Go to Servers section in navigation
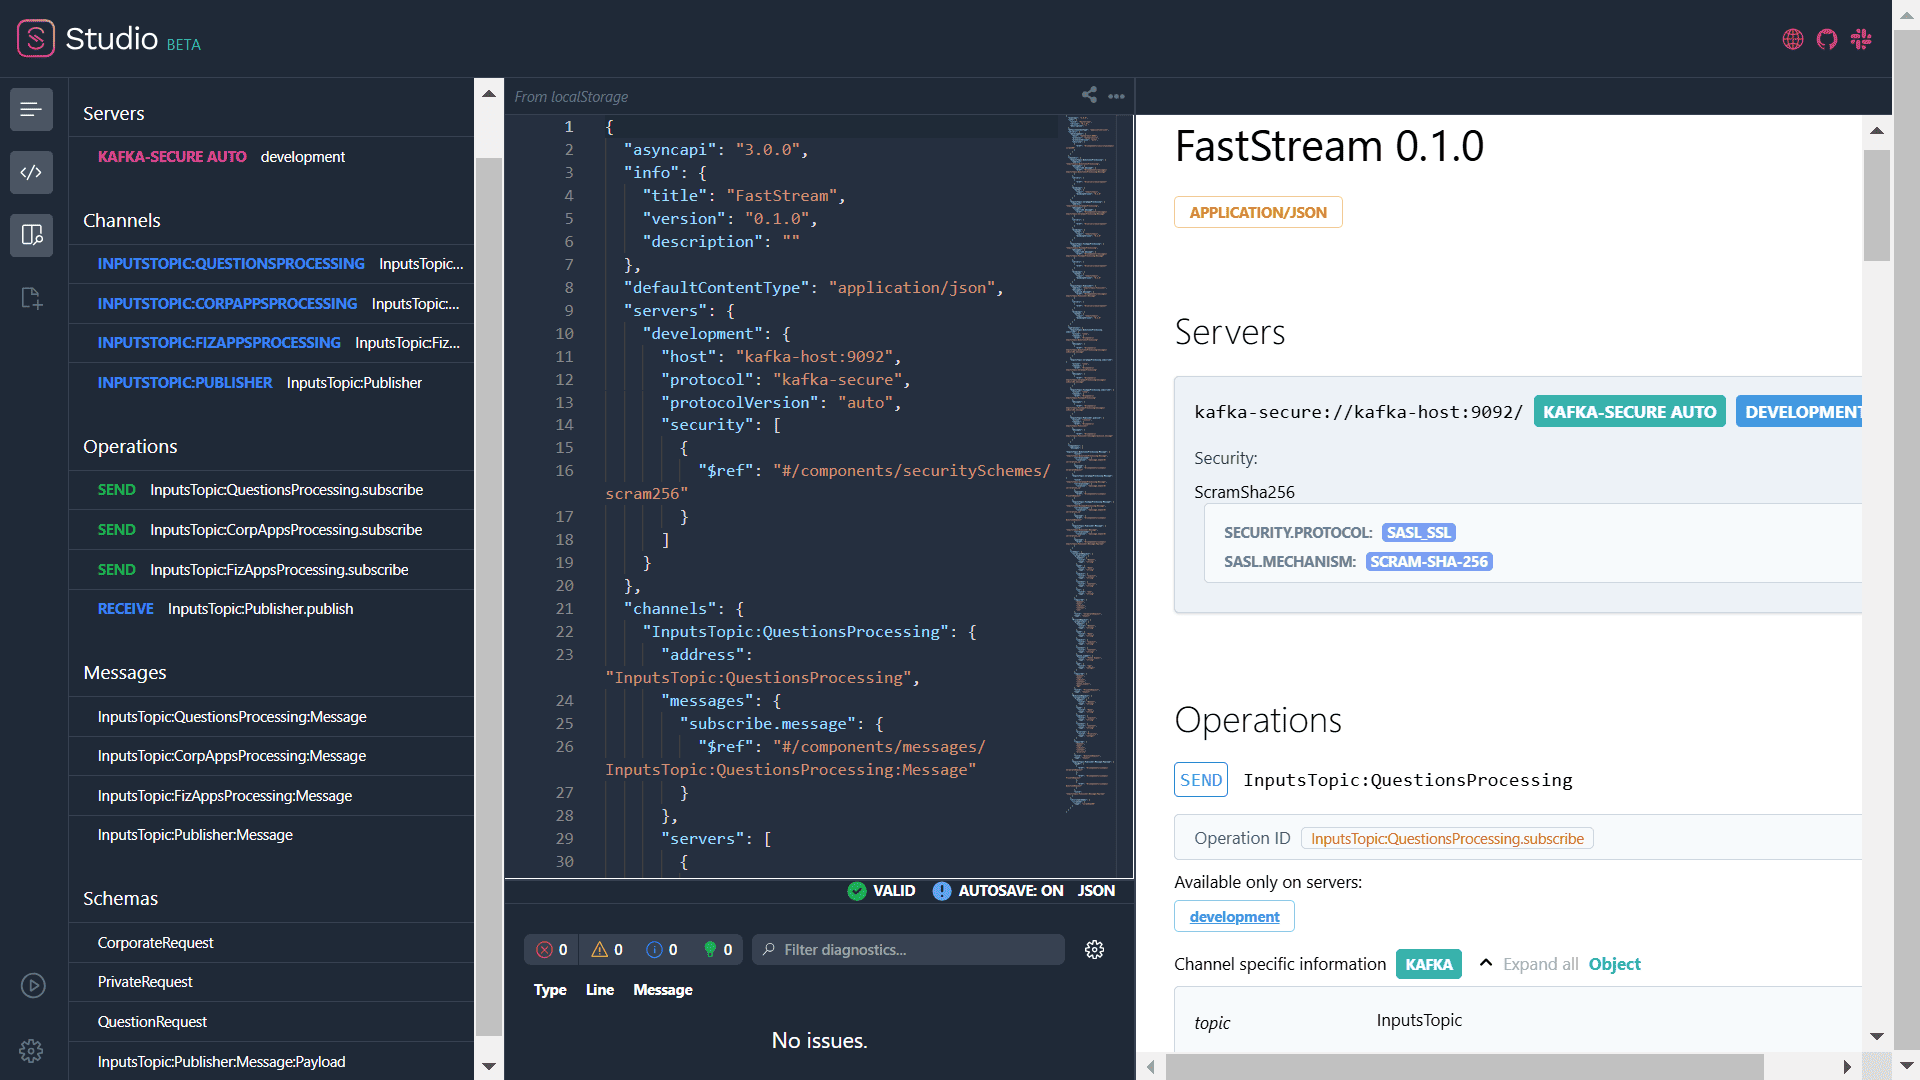 click(x=114, y=113)
